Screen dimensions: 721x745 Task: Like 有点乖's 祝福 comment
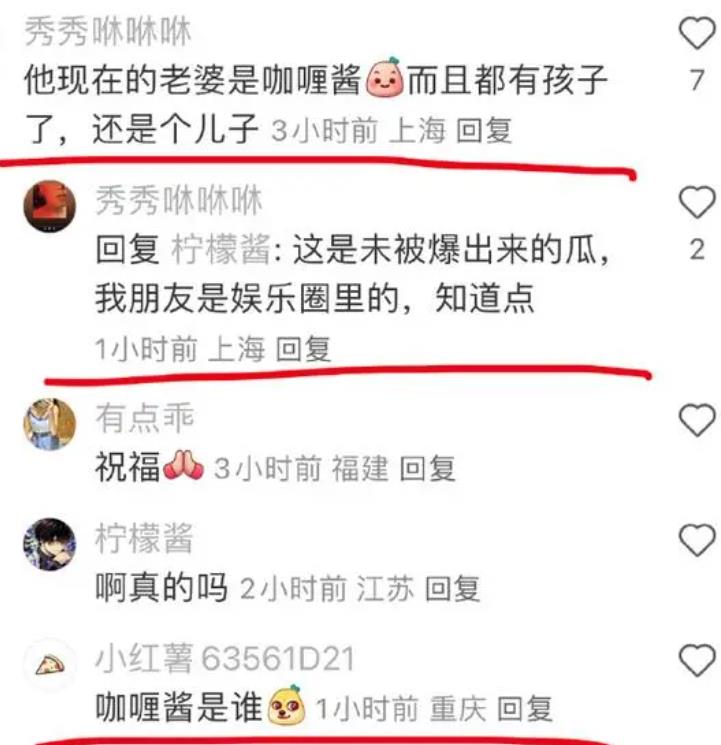(697, 420)
